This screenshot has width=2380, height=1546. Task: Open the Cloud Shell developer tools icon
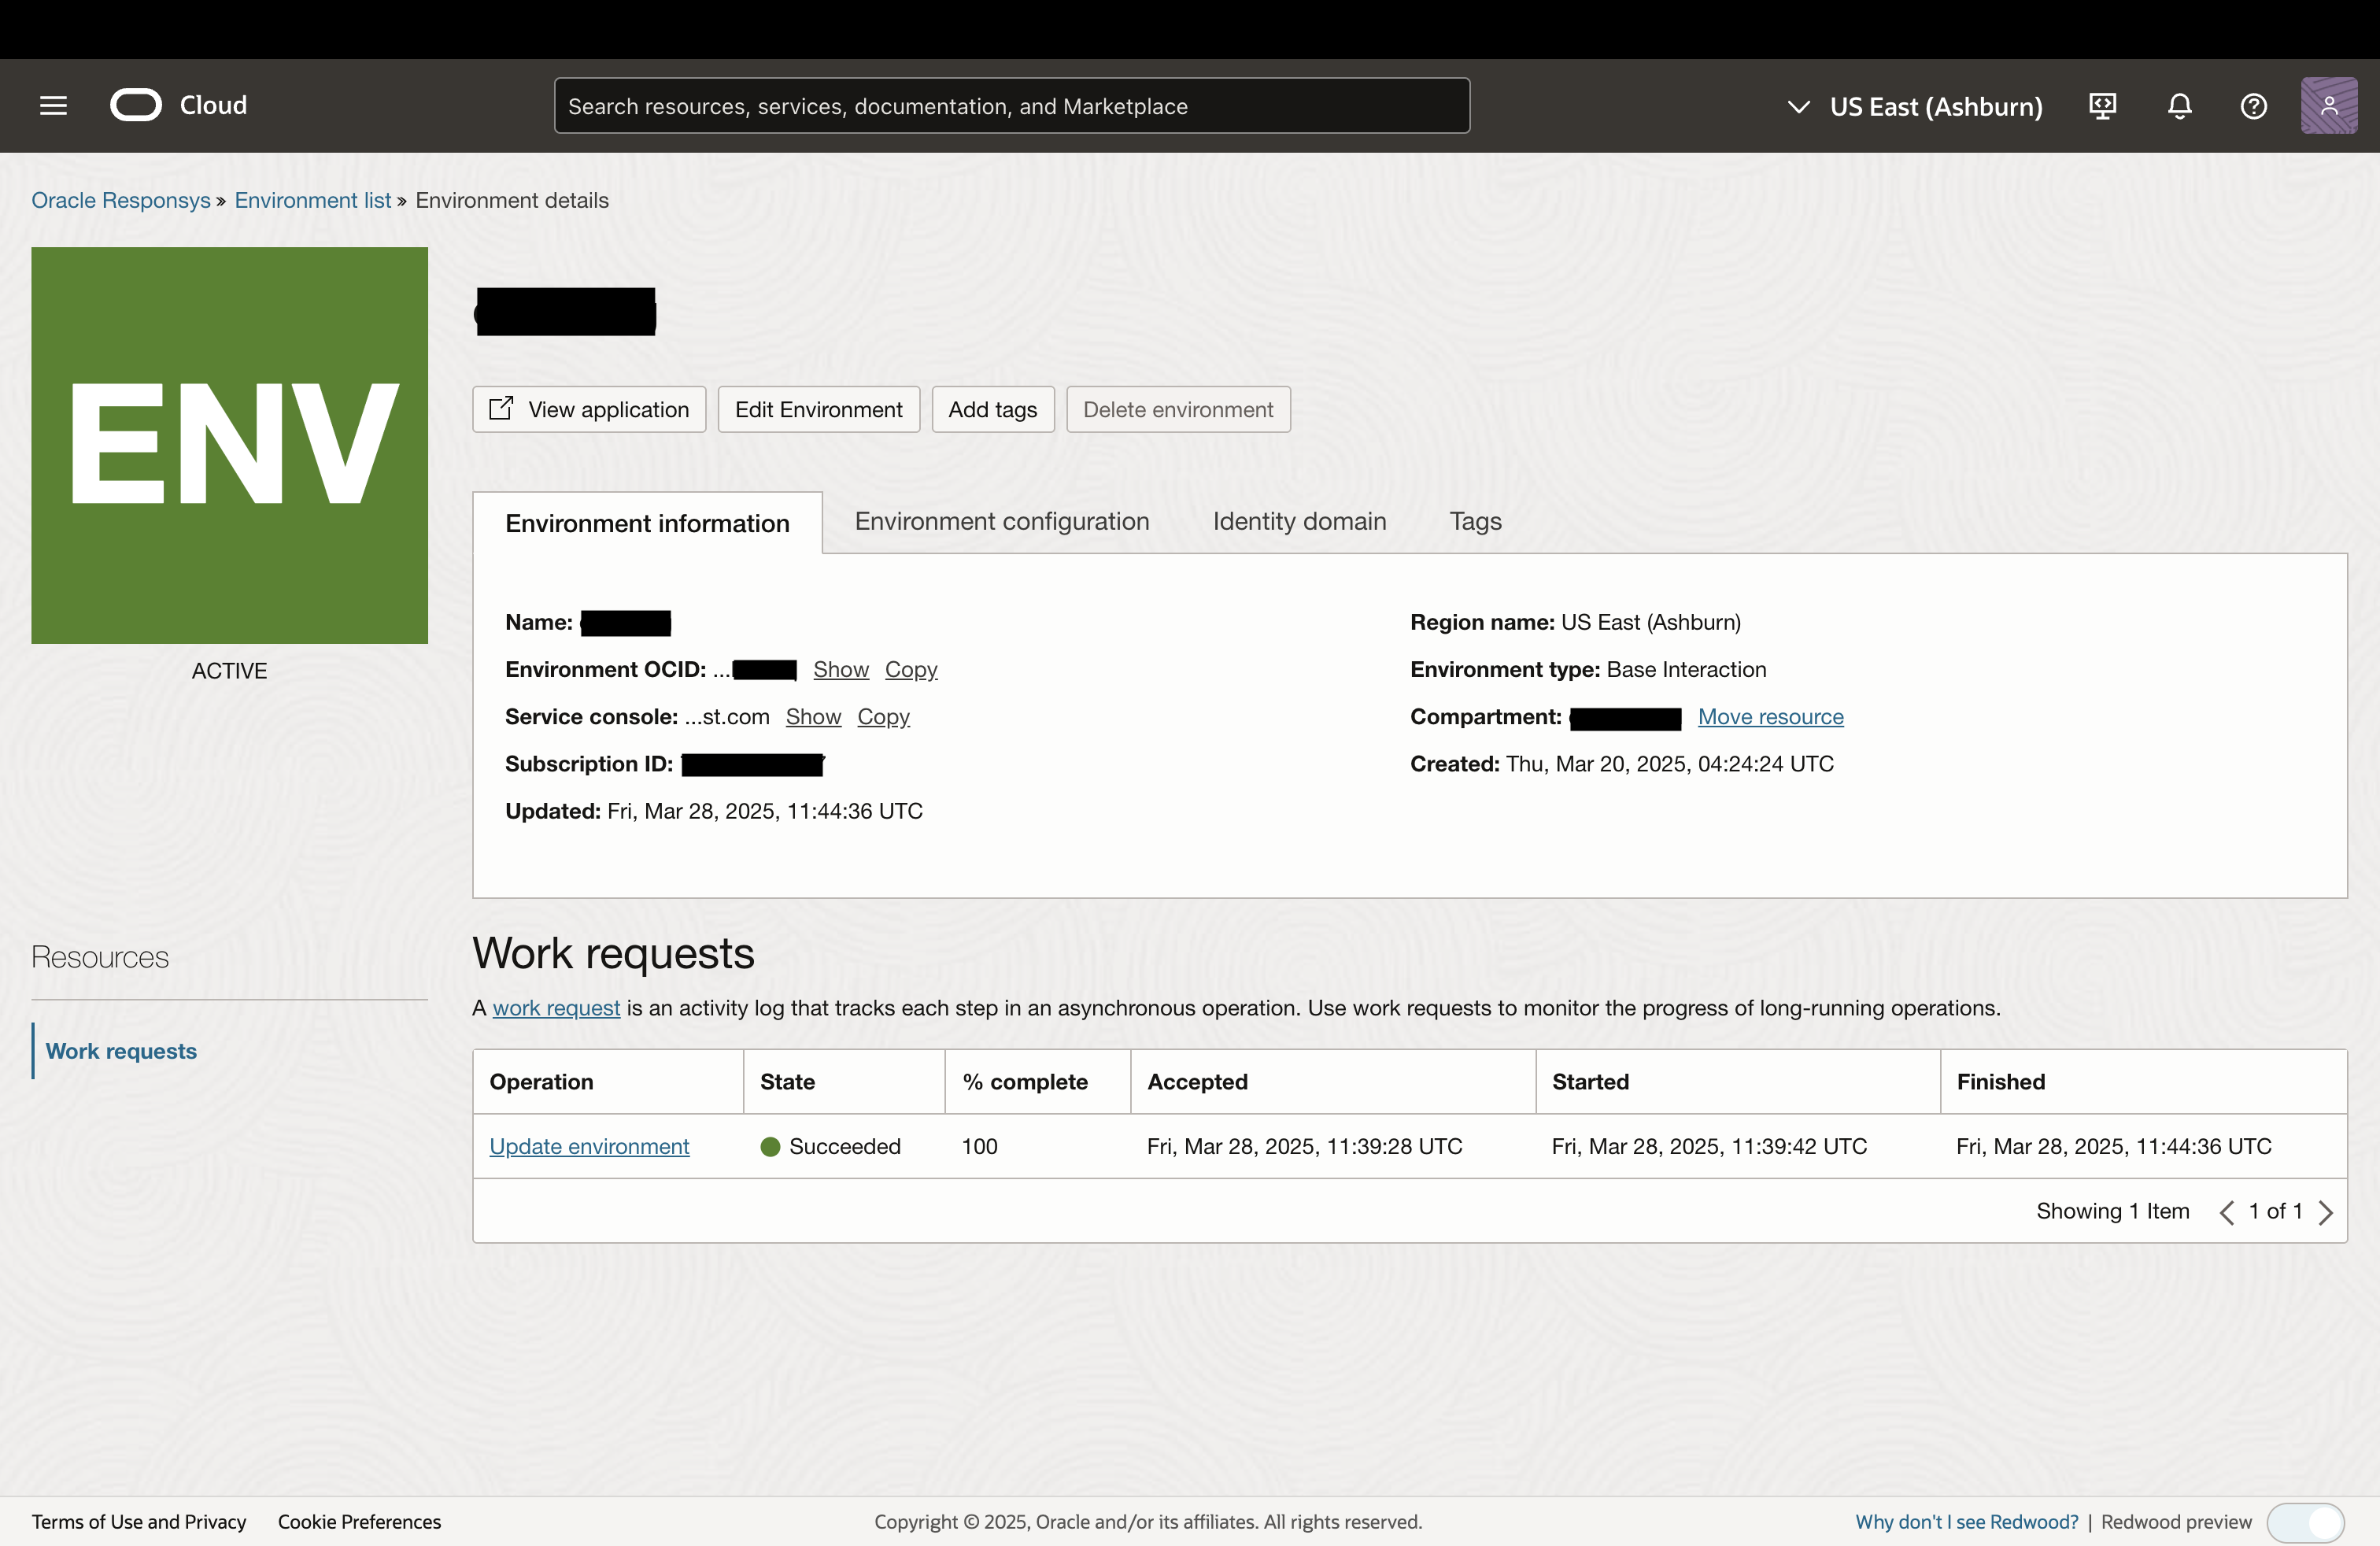click(x=2102, y=106)
